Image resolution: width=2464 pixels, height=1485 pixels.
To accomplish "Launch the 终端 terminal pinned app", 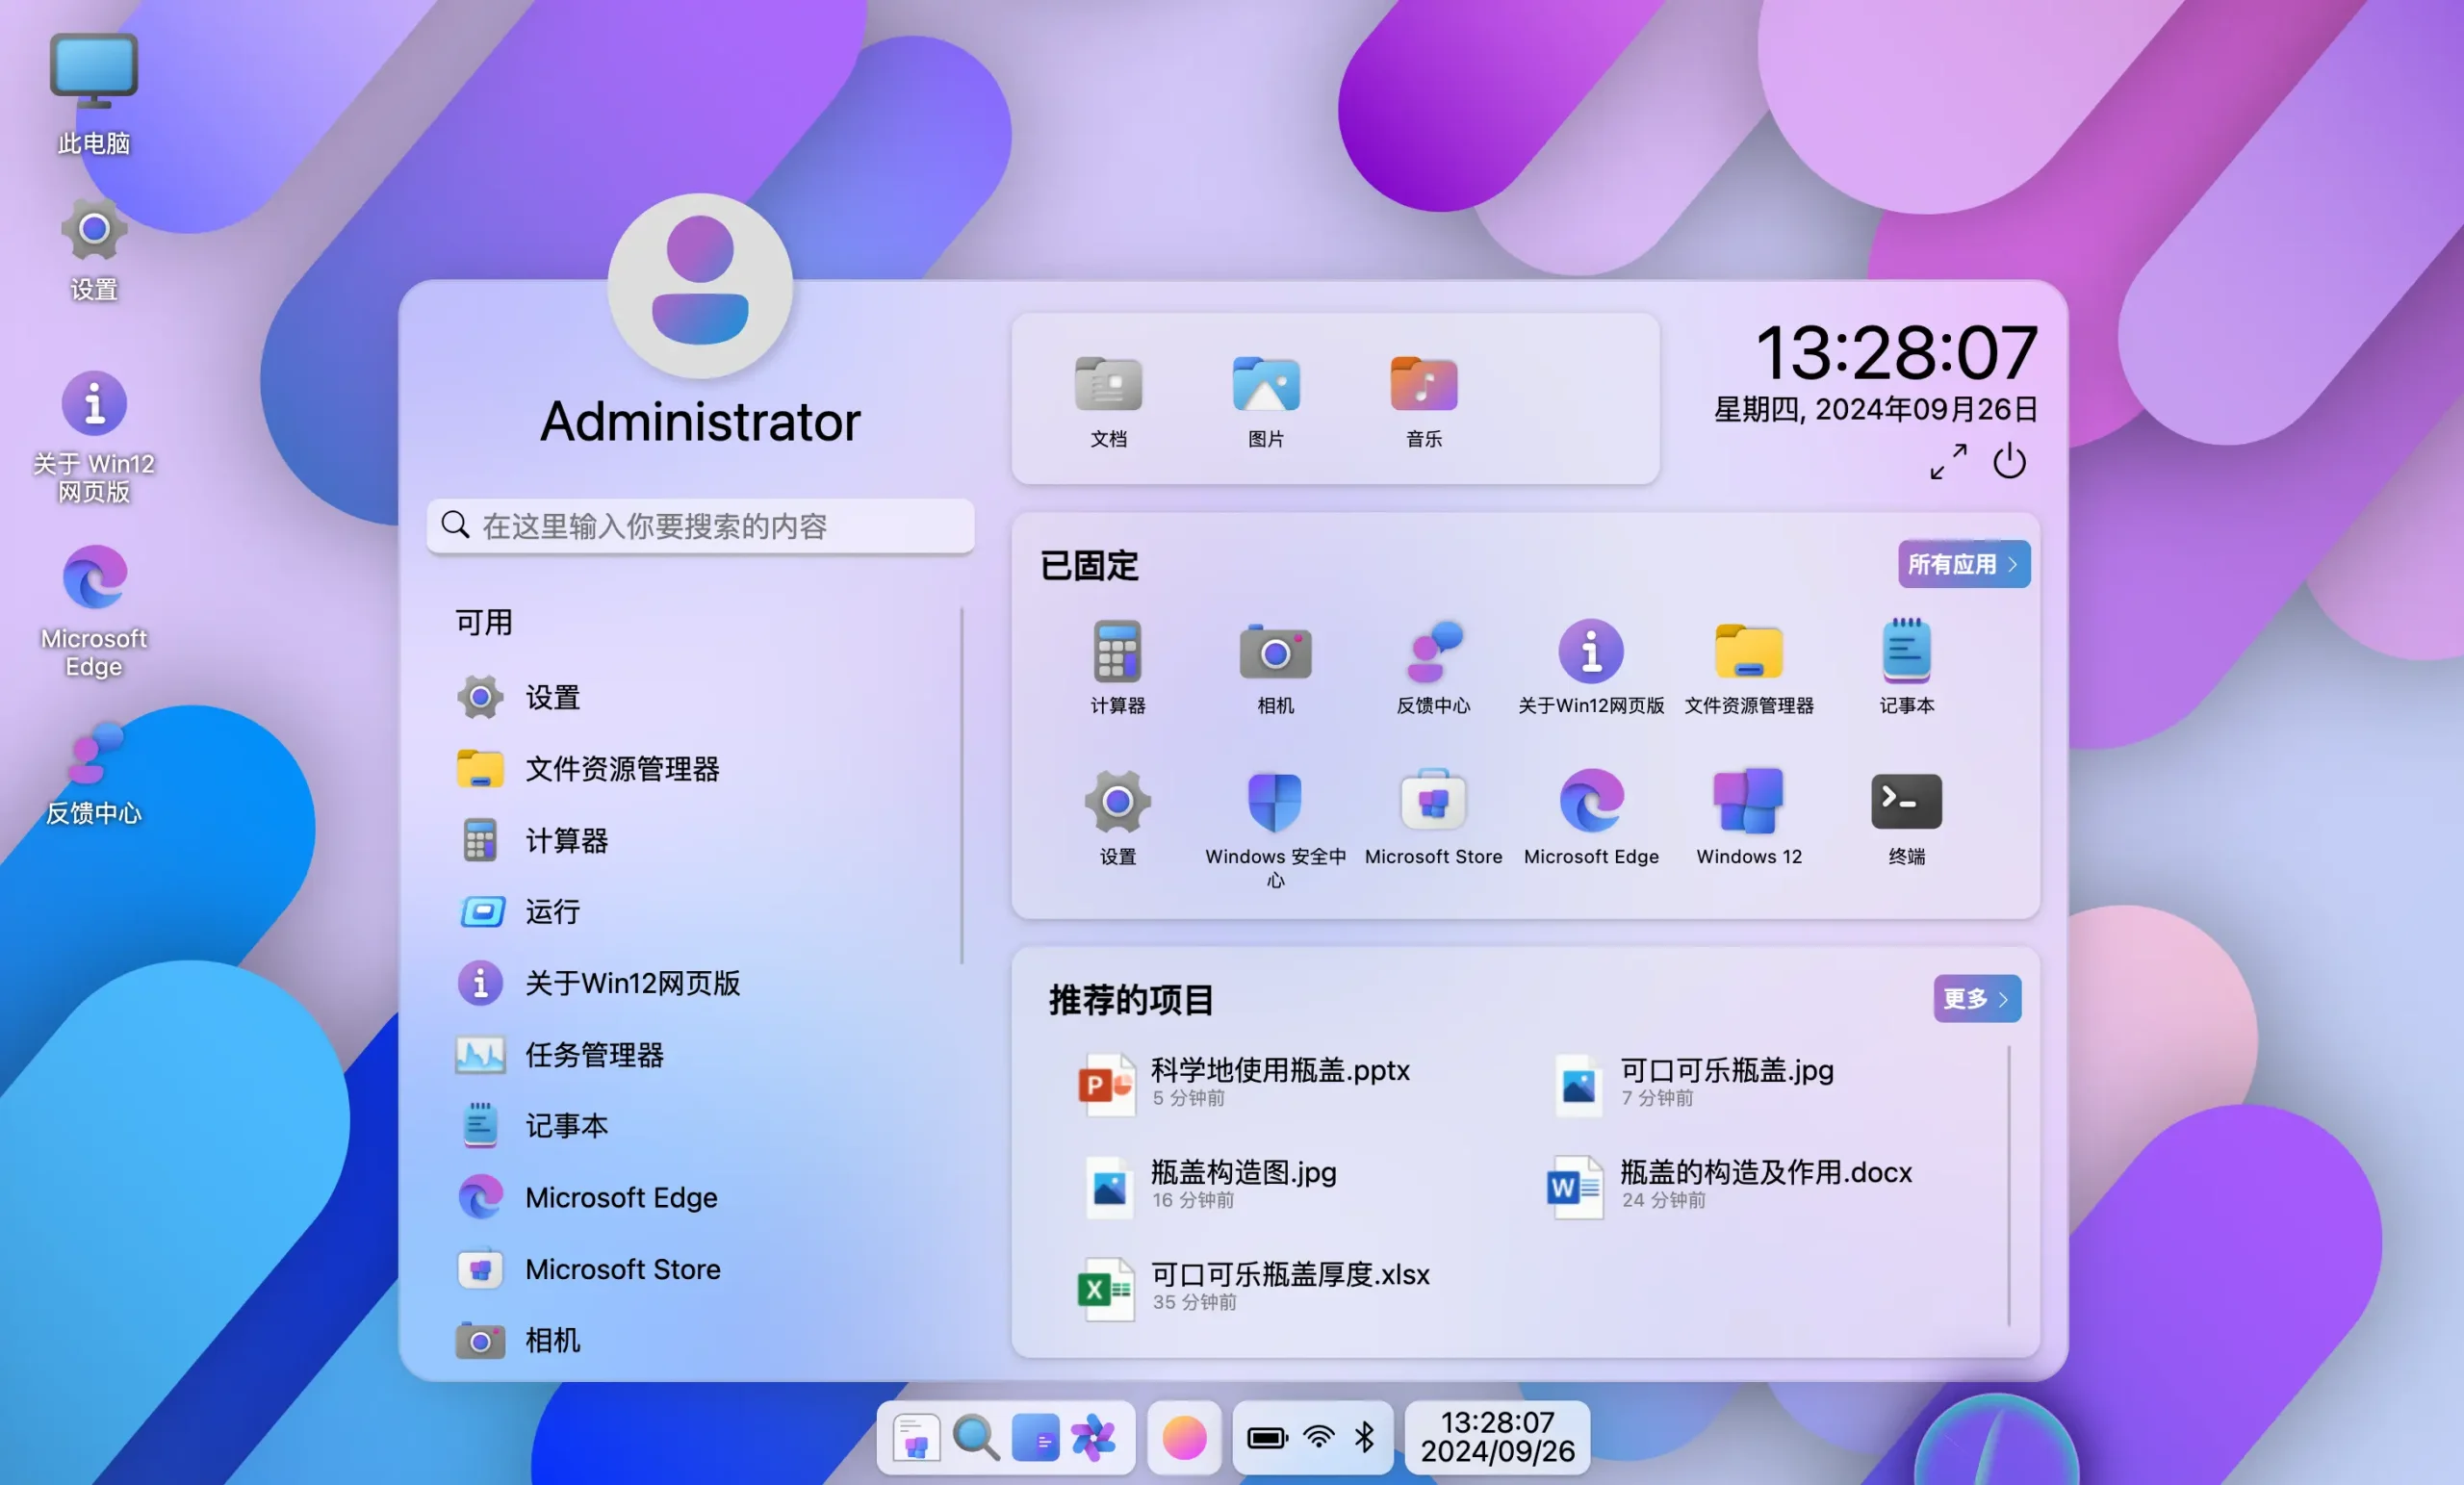I will 1906,817.
